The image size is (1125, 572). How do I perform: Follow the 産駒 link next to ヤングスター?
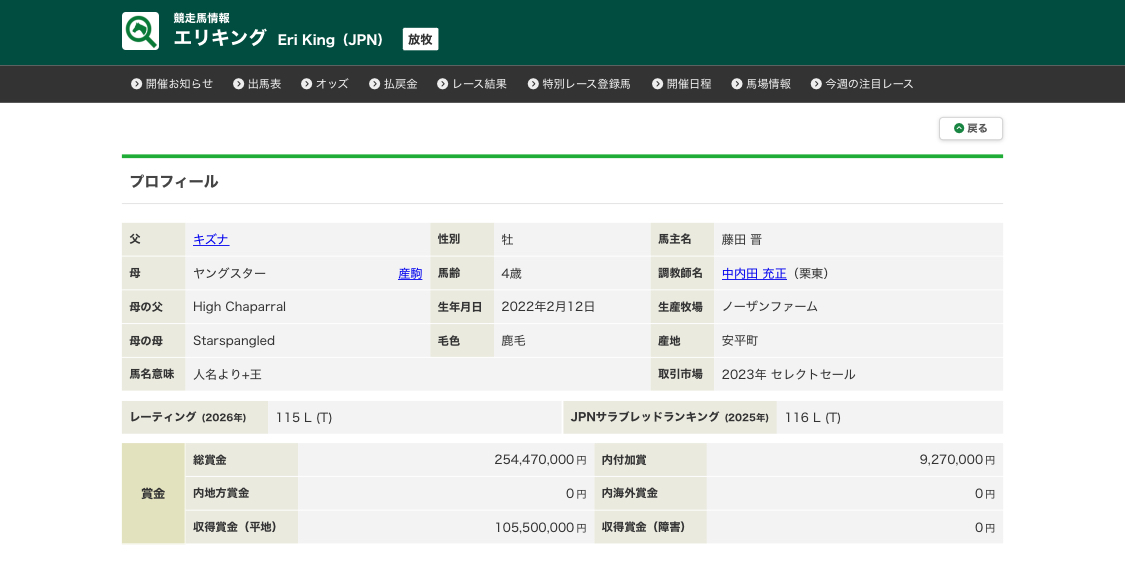(x=410, y=273)
